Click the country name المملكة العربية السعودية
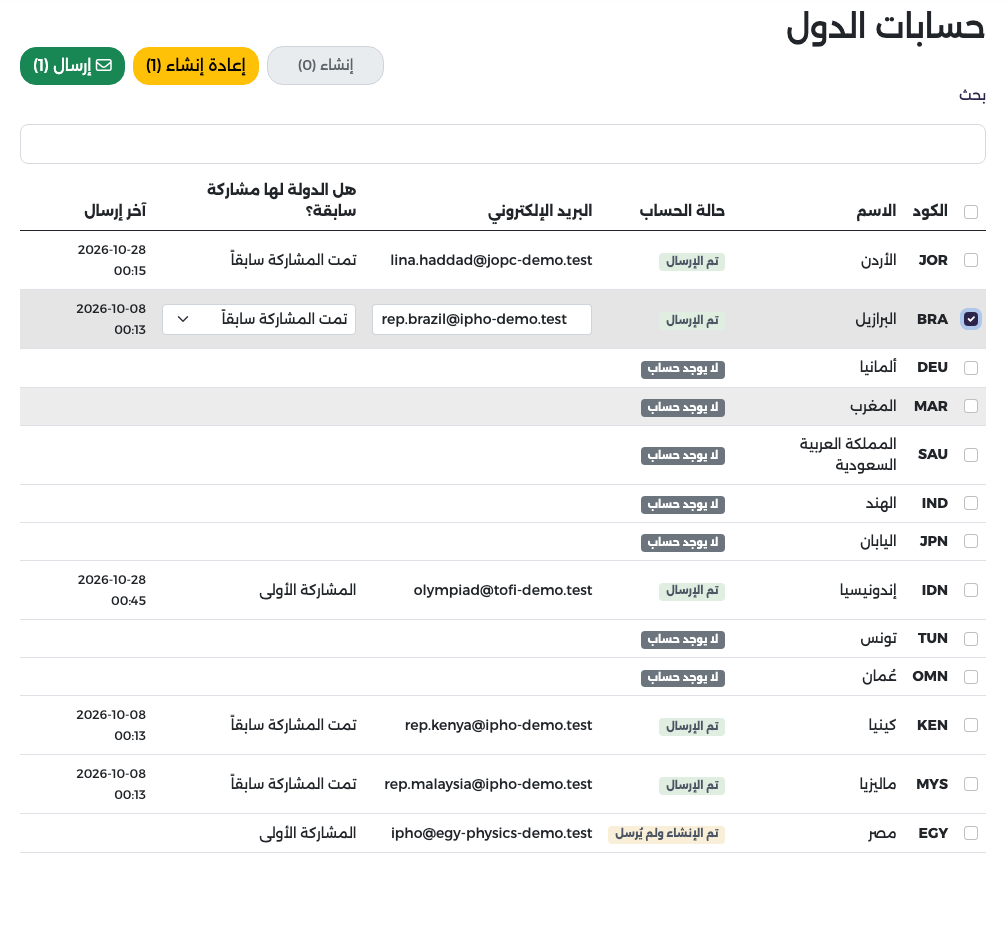1006x933 pixels. click(848, 454)
